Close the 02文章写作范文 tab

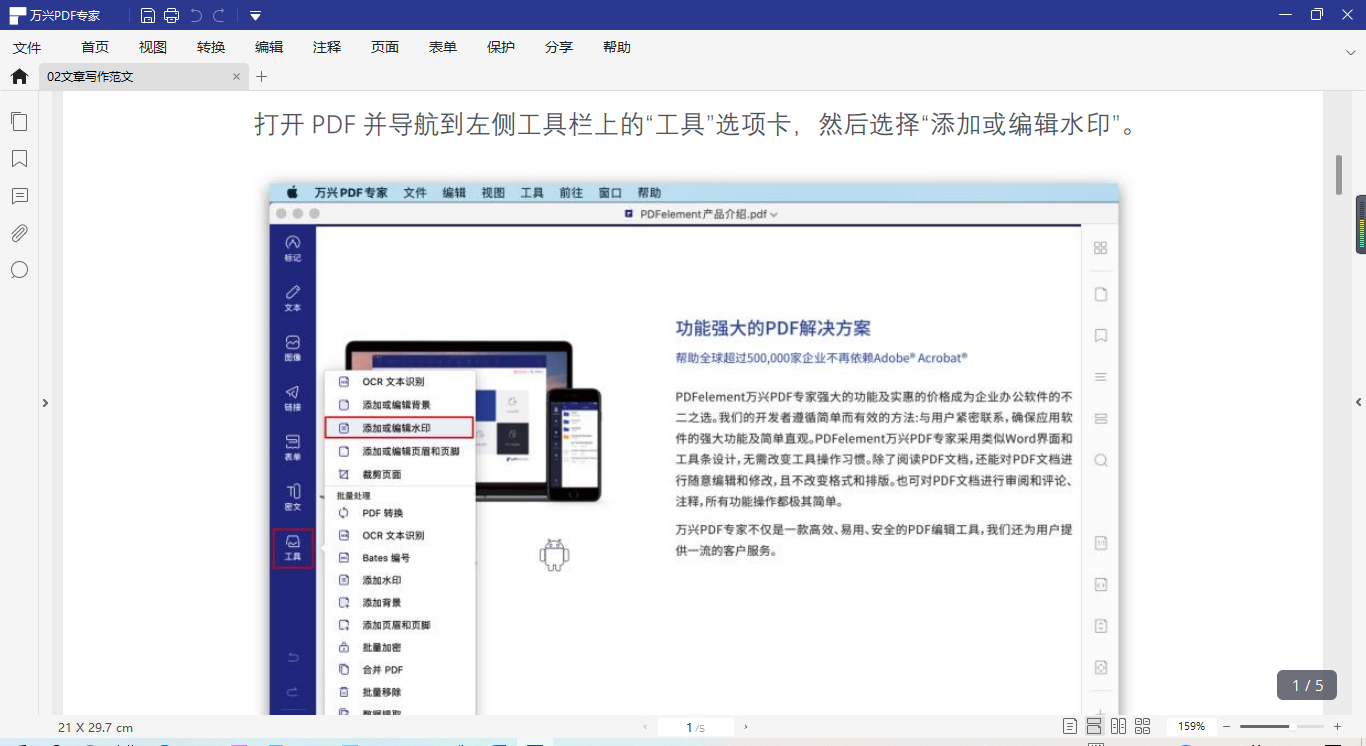(x=237, y=76)
